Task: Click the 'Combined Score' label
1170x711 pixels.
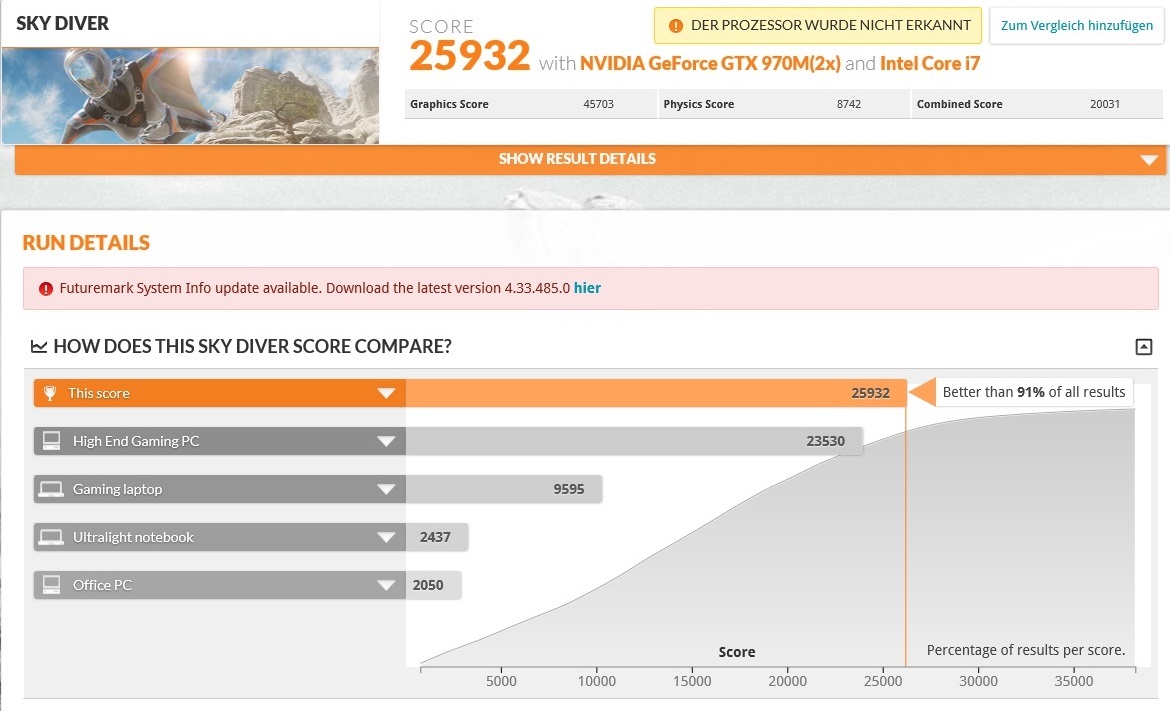Action: [x=959, y=104]
